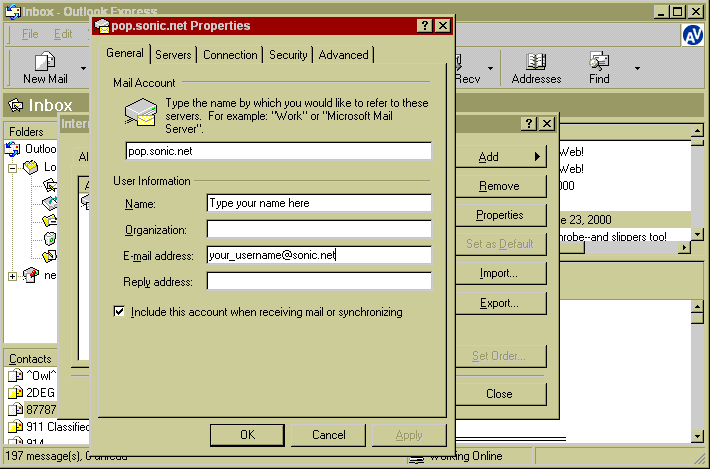Viewport: 710px width, 469px height.
Task: Click message list scroll down arrow
Action: pyautogui.click(x=697, y=234)
